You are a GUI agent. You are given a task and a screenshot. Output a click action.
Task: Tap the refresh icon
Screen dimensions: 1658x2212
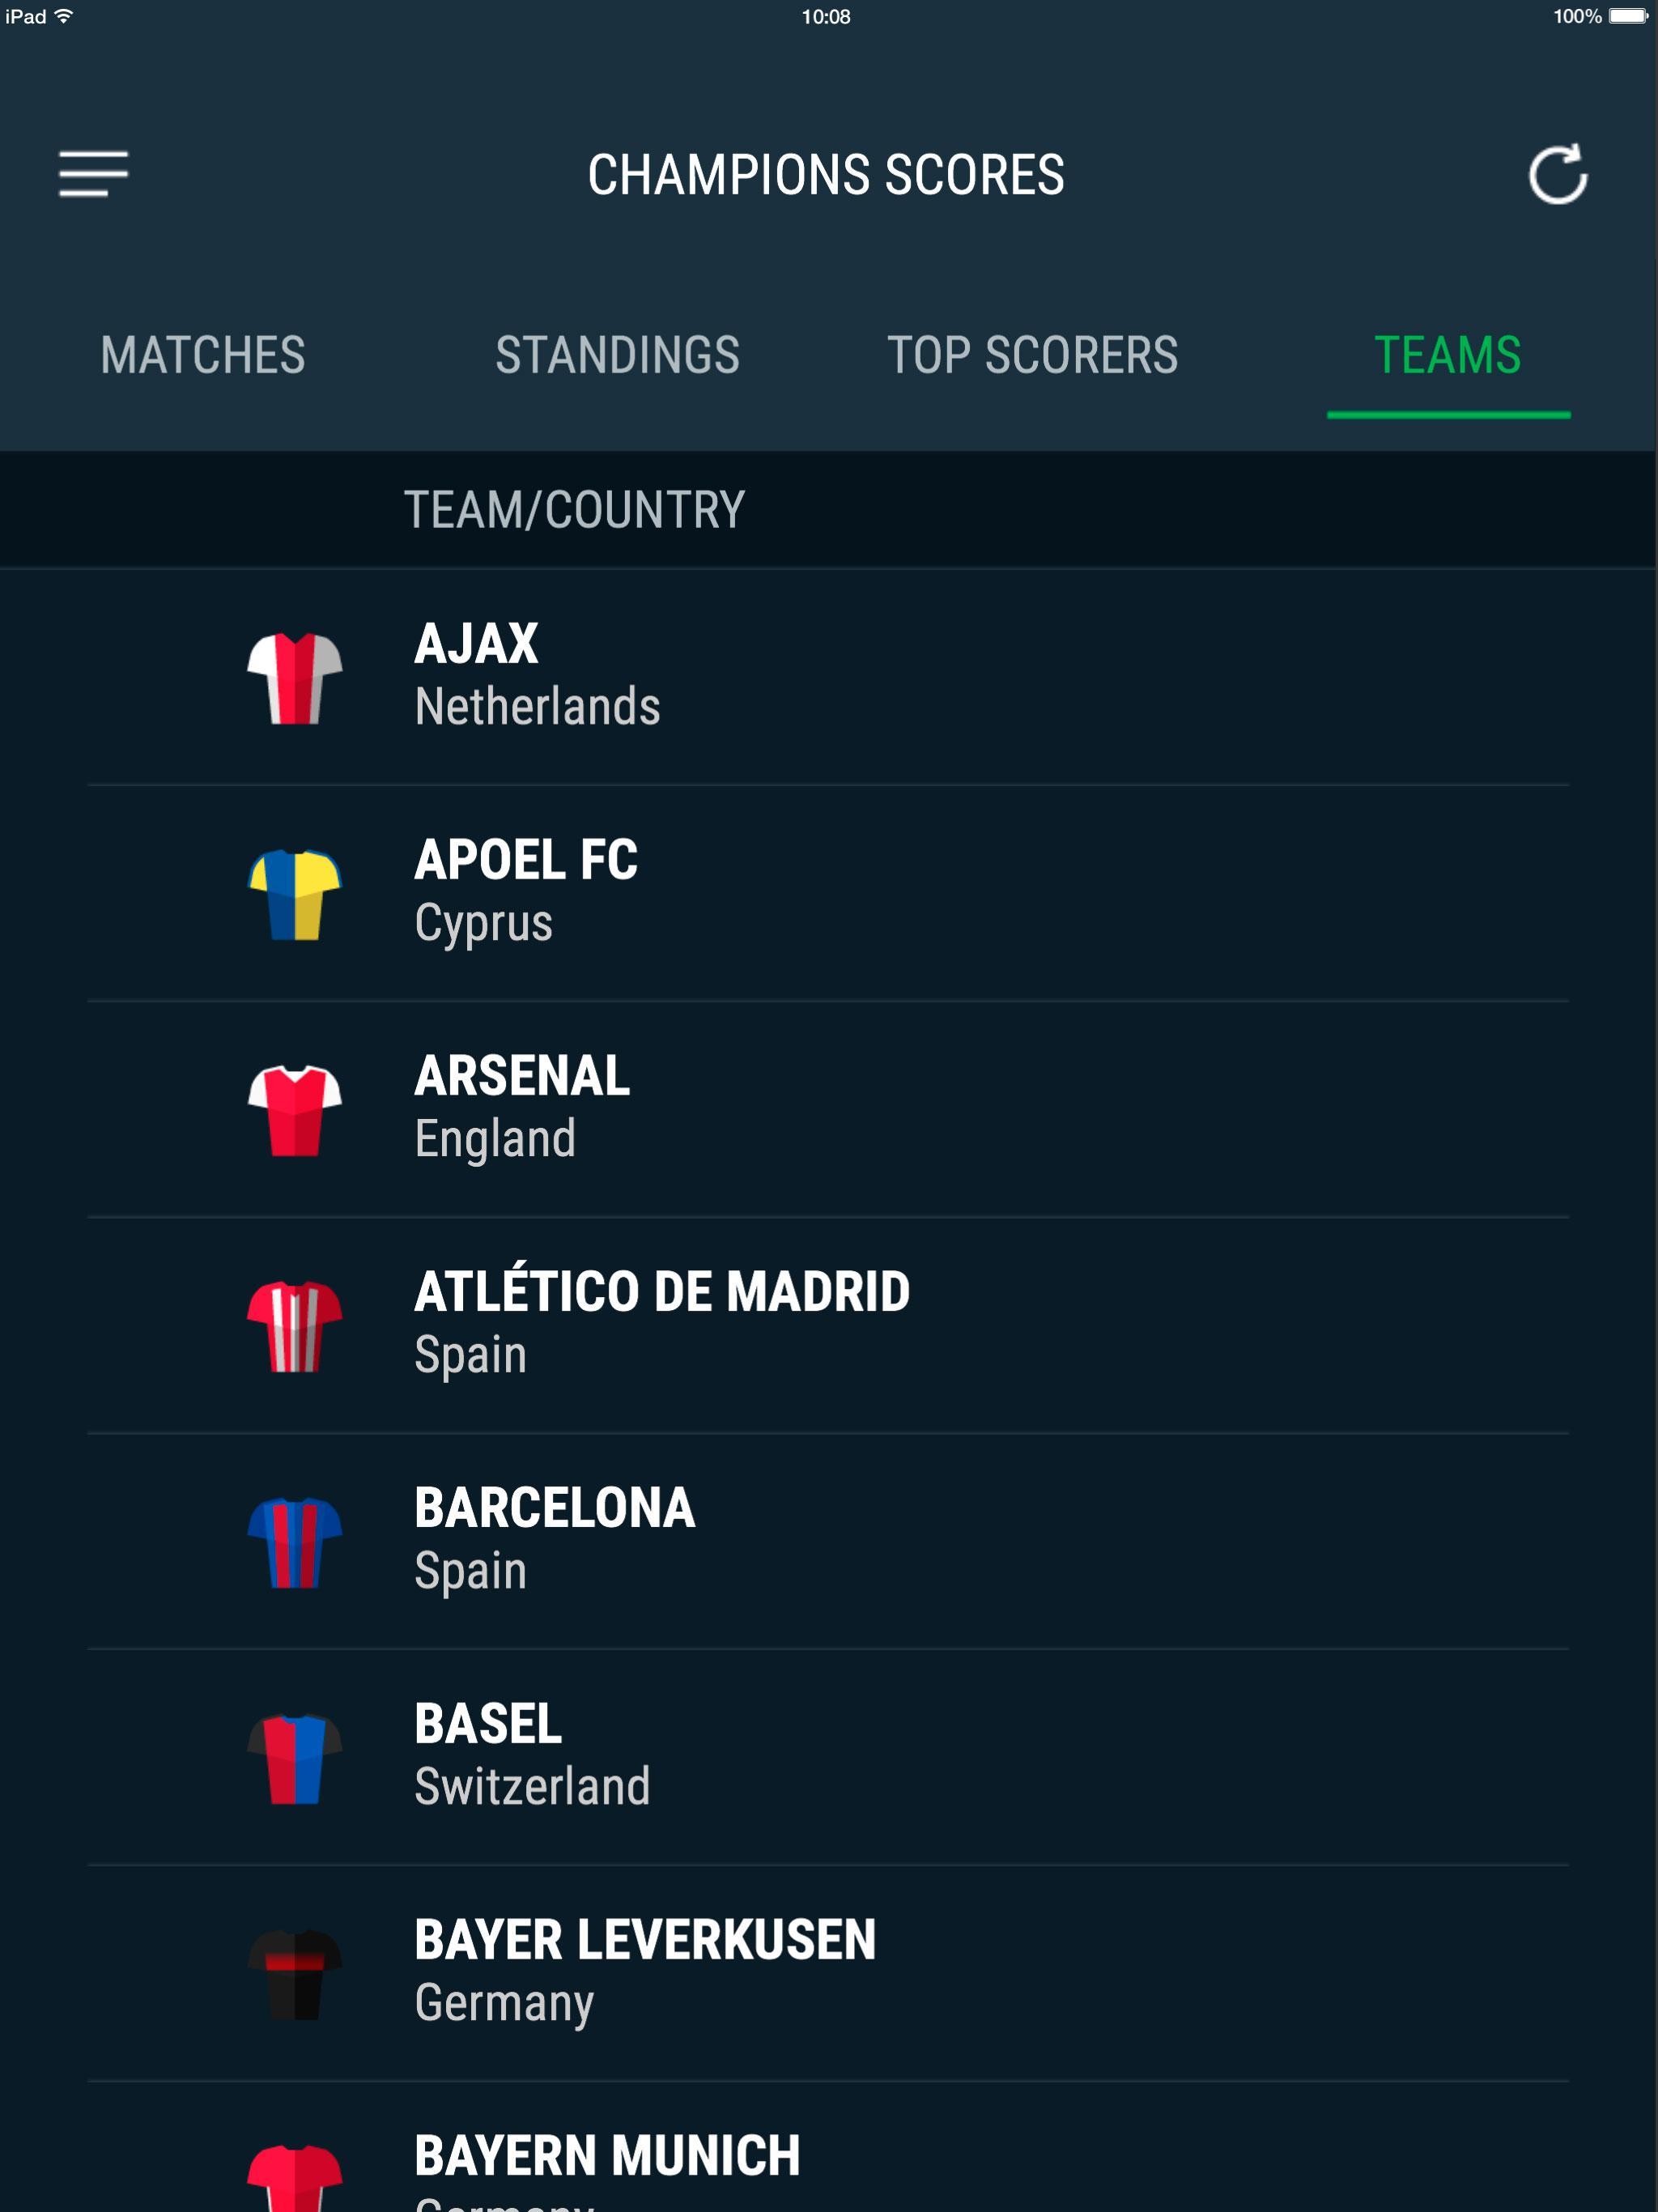pos(1557,175)
